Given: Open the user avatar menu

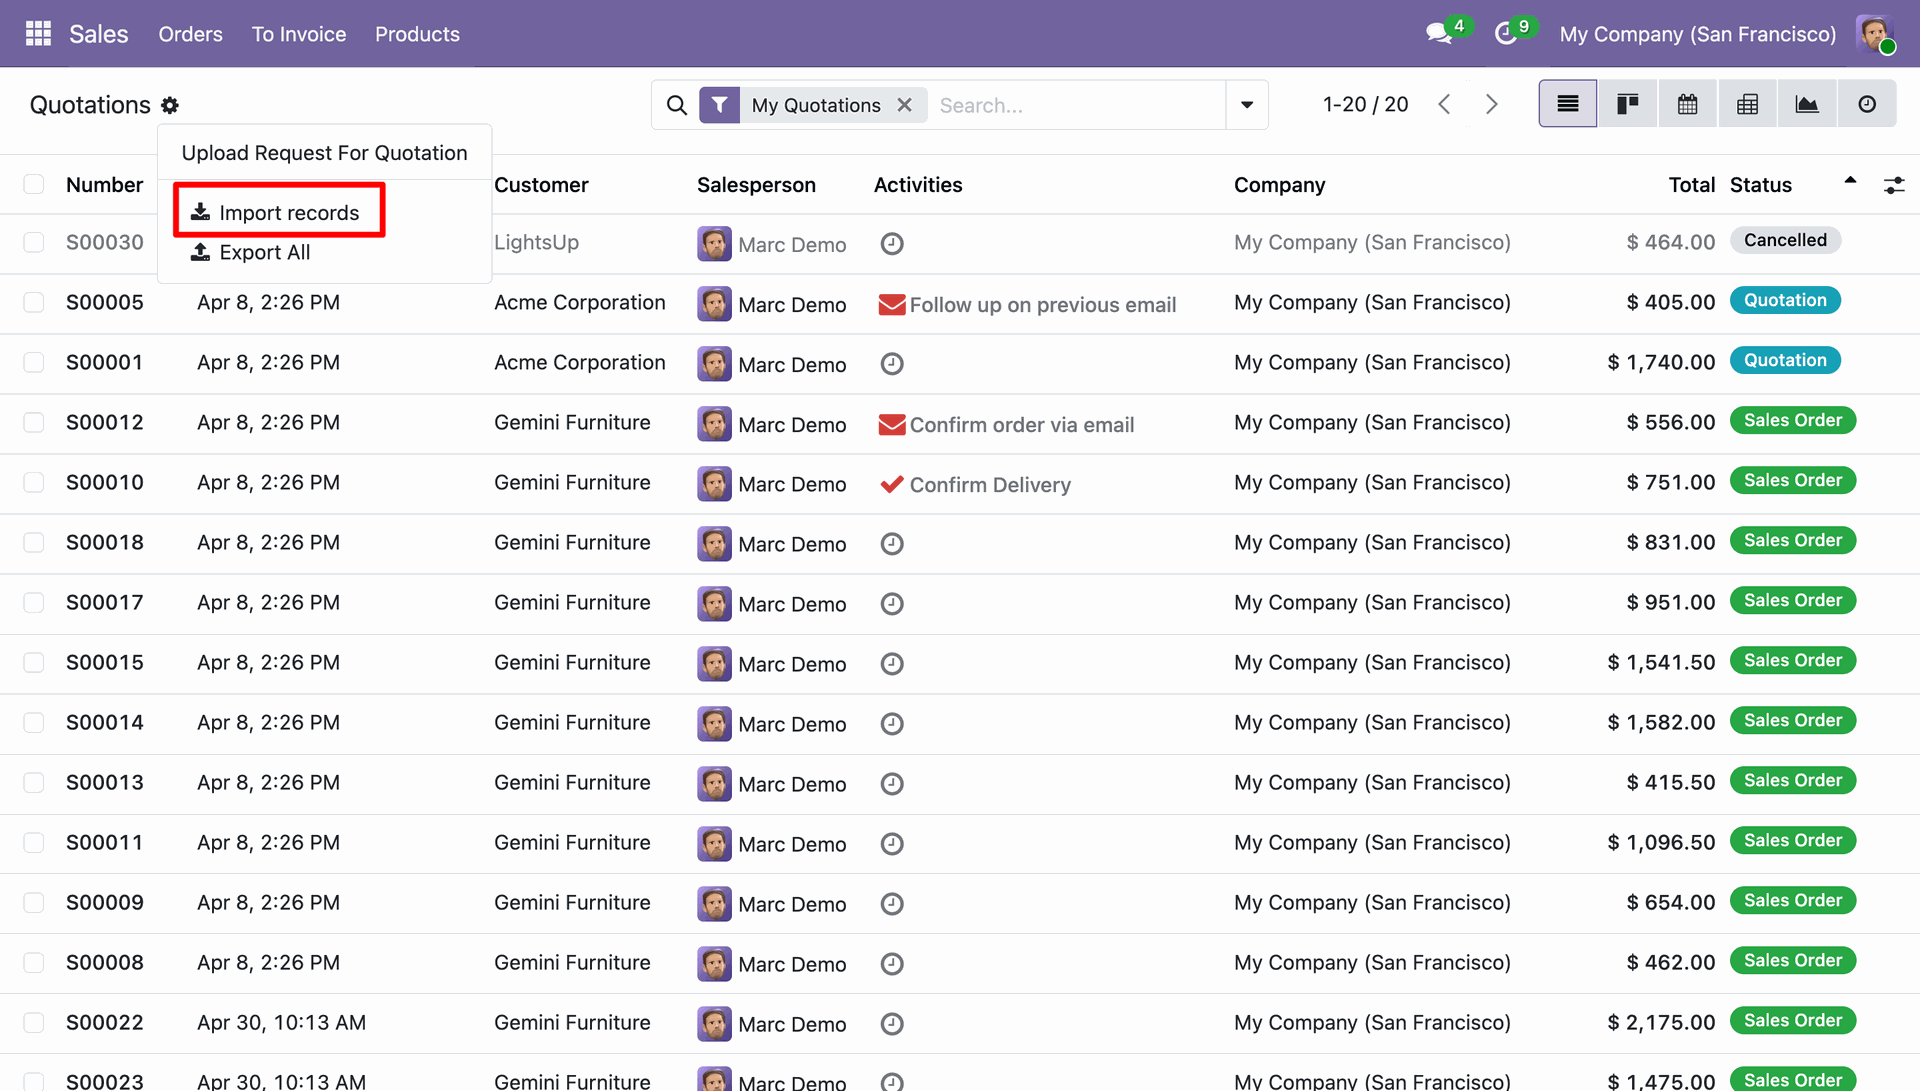Looking at the screenshot, I should pos(1874,34).
